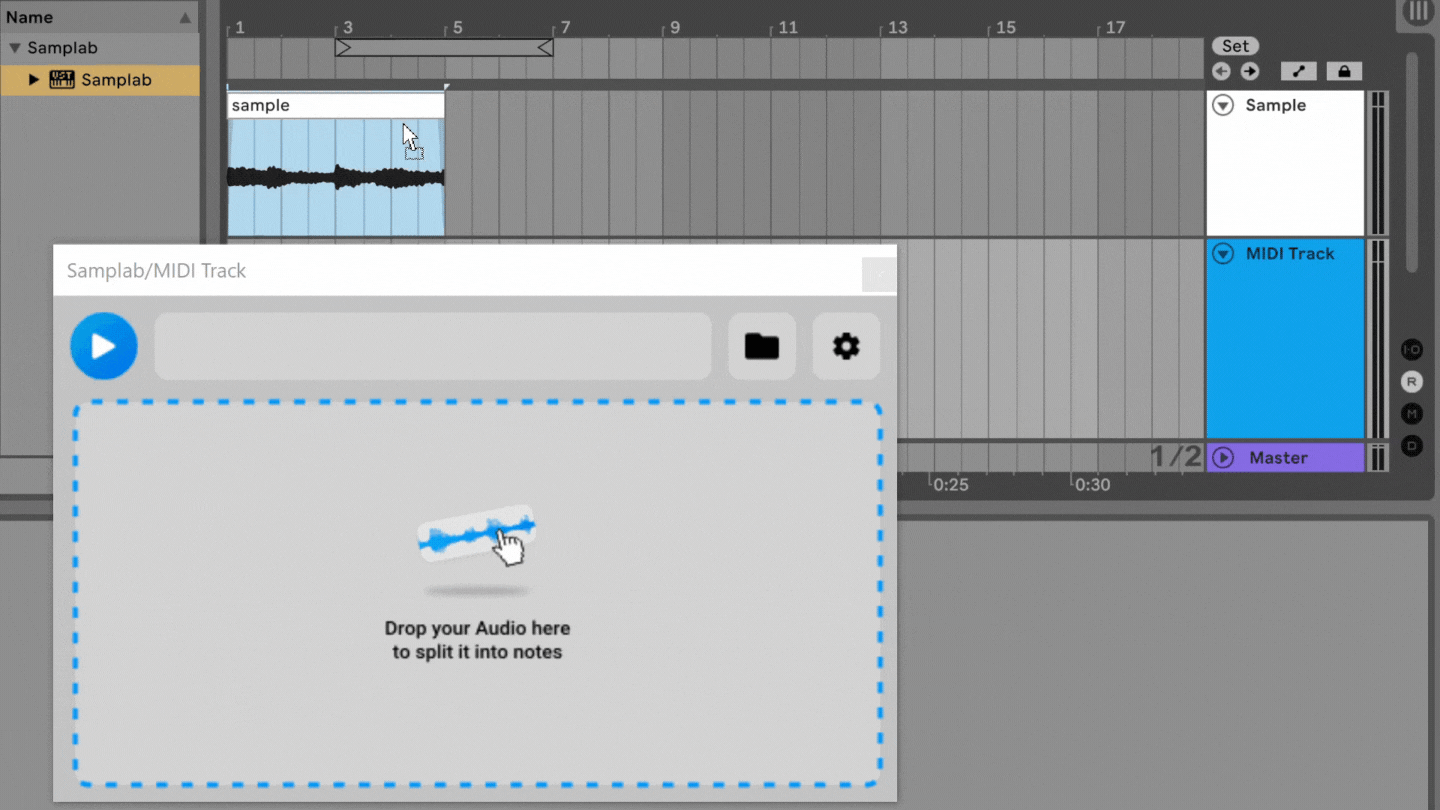Click the loop brace end marker
Screen dimensions: 1440x810
coord(545,47)
